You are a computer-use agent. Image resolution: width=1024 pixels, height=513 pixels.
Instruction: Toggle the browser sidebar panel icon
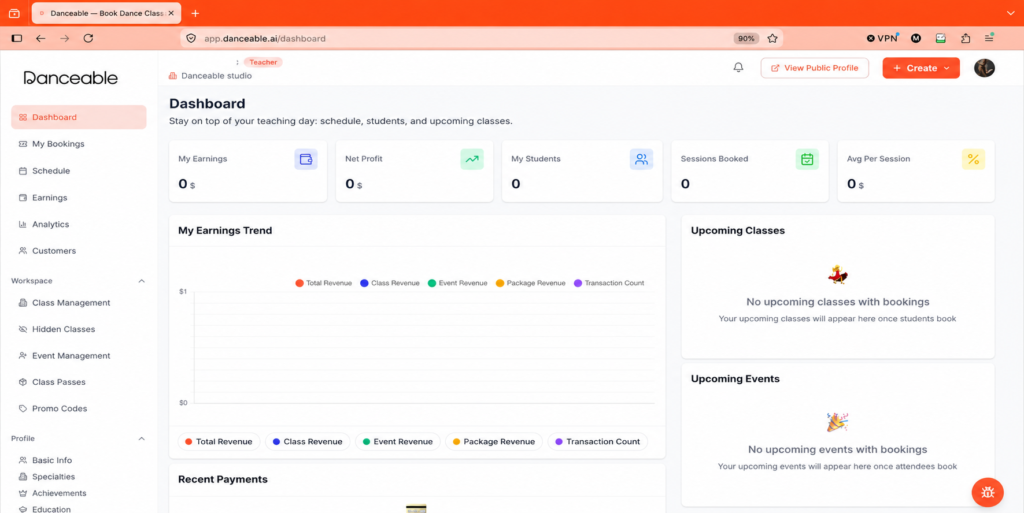17,39
